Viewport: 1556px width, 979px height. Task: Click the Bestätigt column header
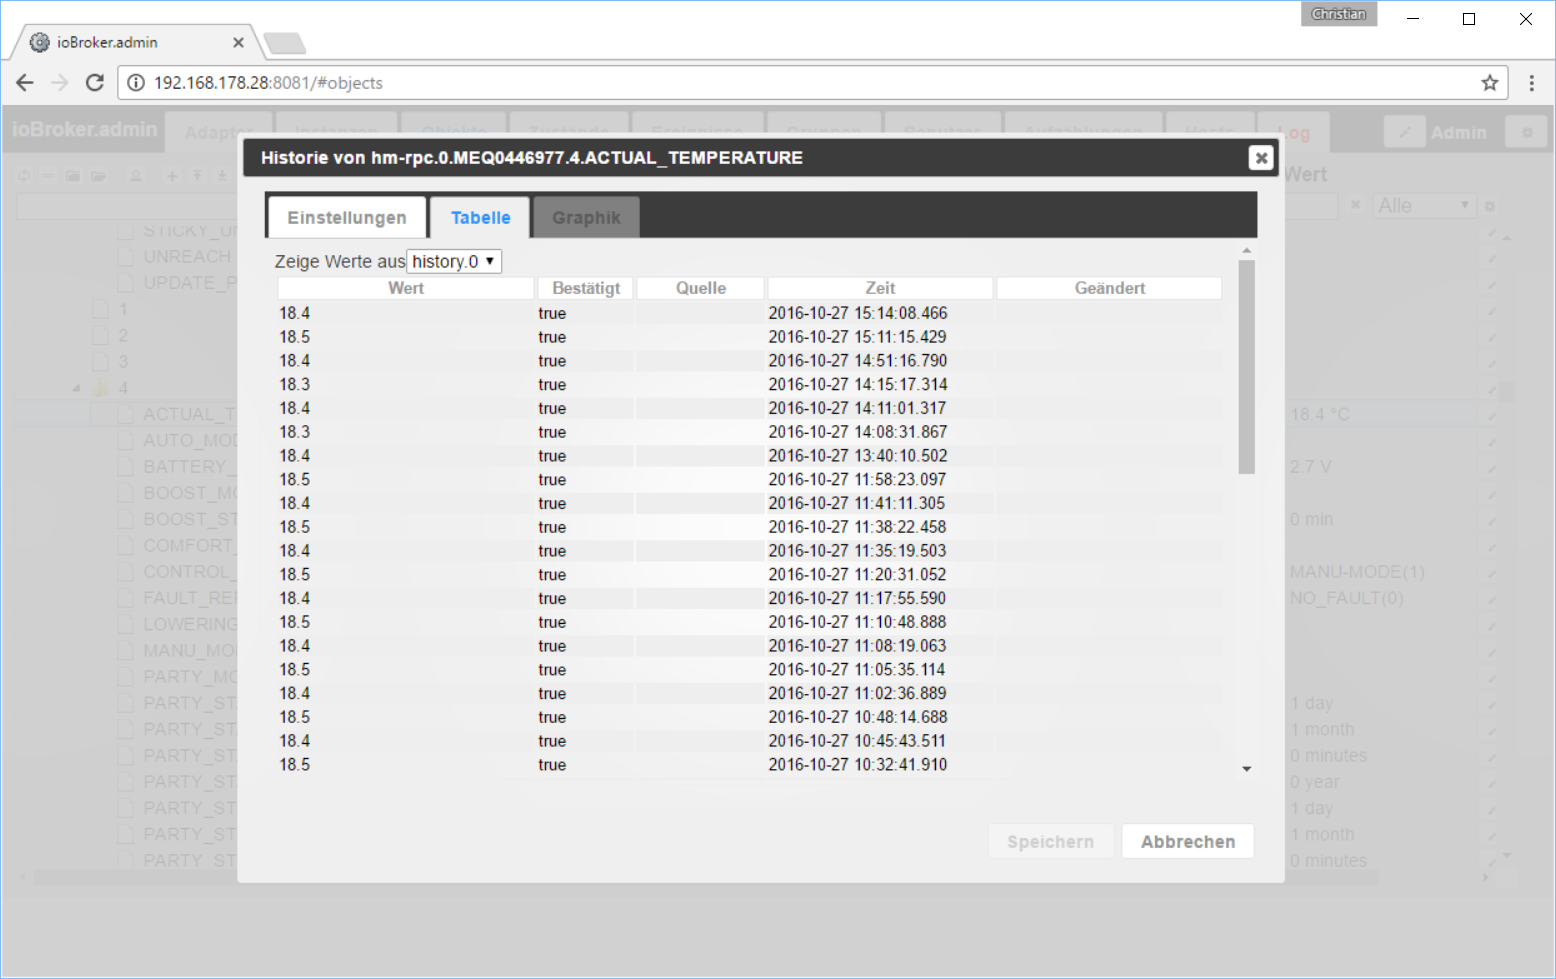[586, 288]
